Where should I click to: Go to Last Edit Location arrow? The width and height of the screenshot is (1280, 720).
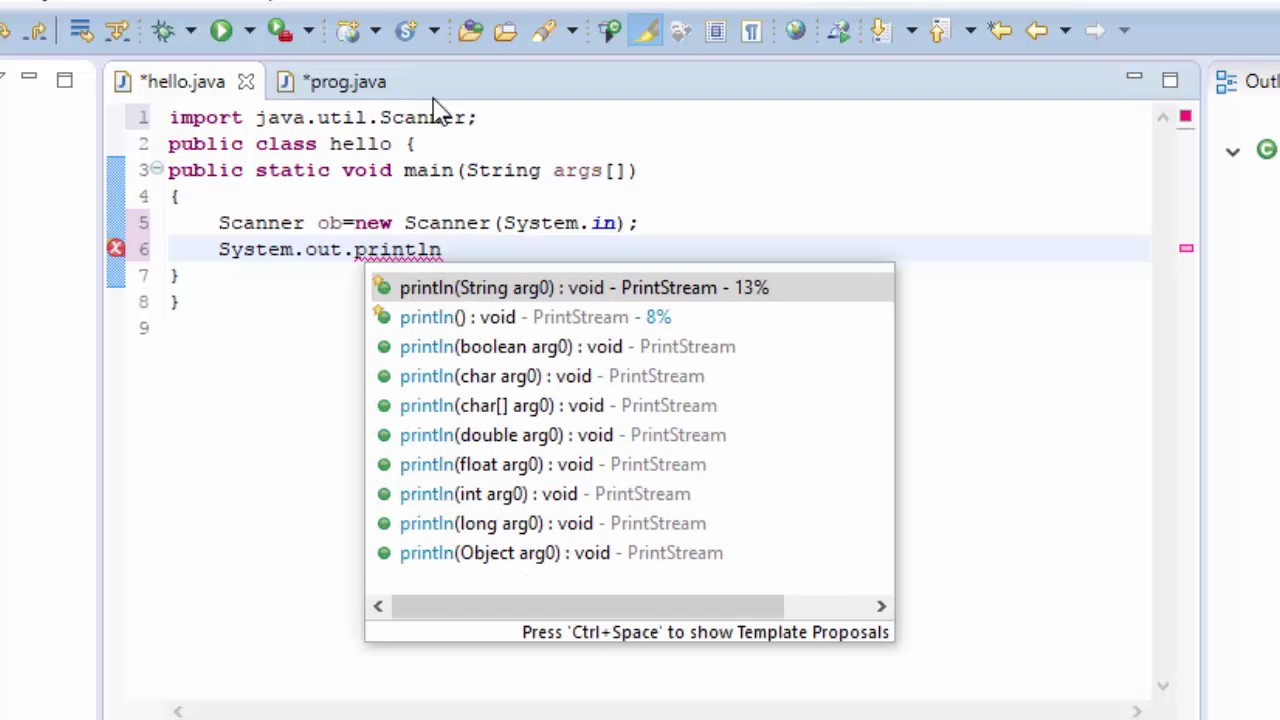point(1000,31)
